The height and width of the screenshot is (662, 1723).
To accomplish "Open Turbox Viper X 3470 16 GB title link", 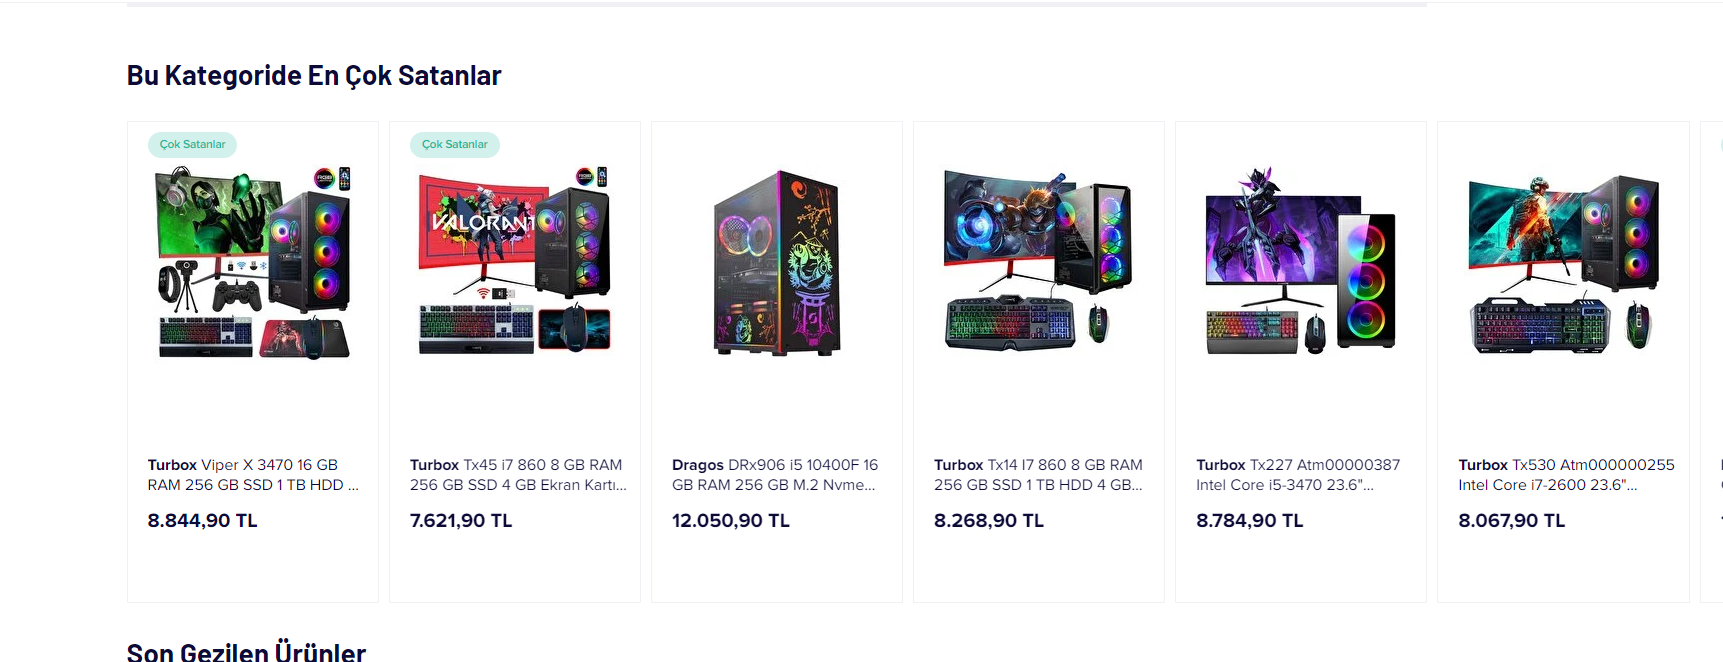I will click(253, 475).
